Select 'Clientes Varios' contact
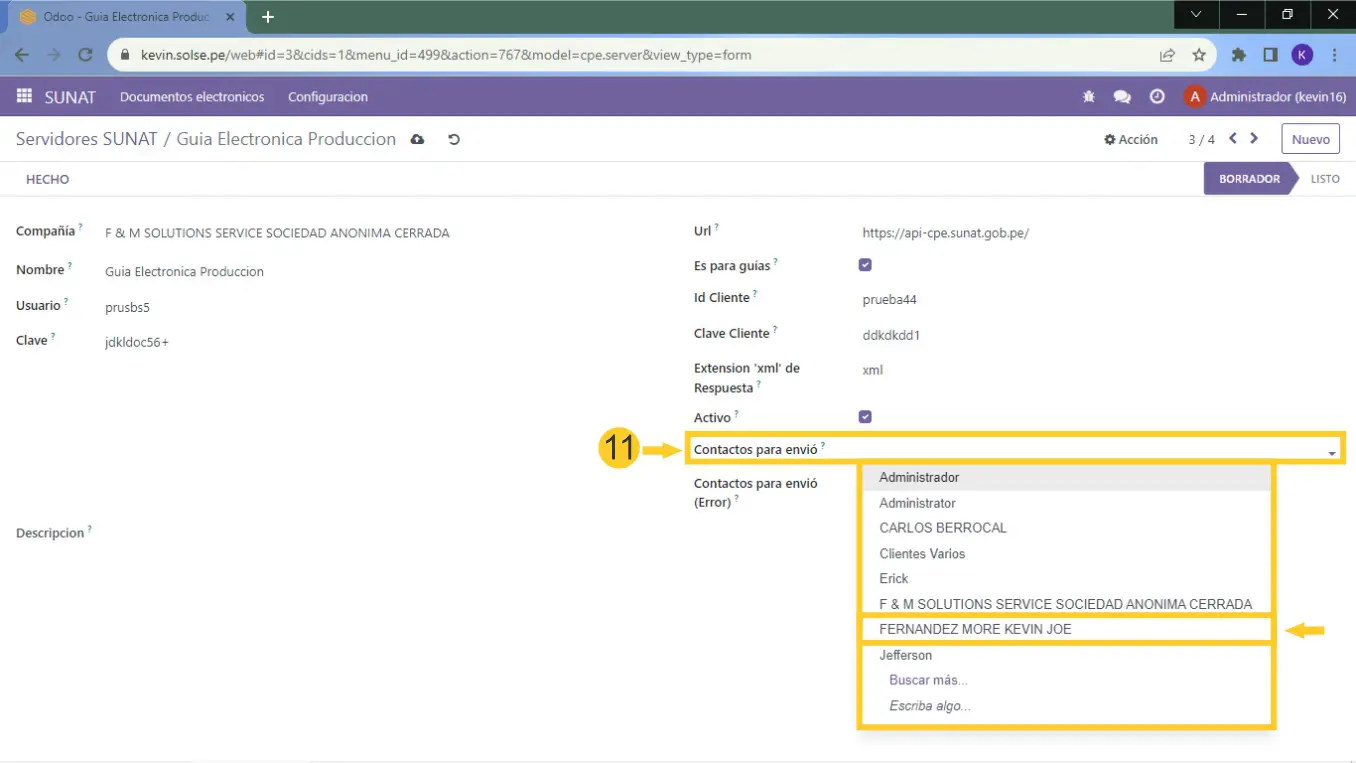Screen dimensions: 1356x763 (x=1066, y=554)
